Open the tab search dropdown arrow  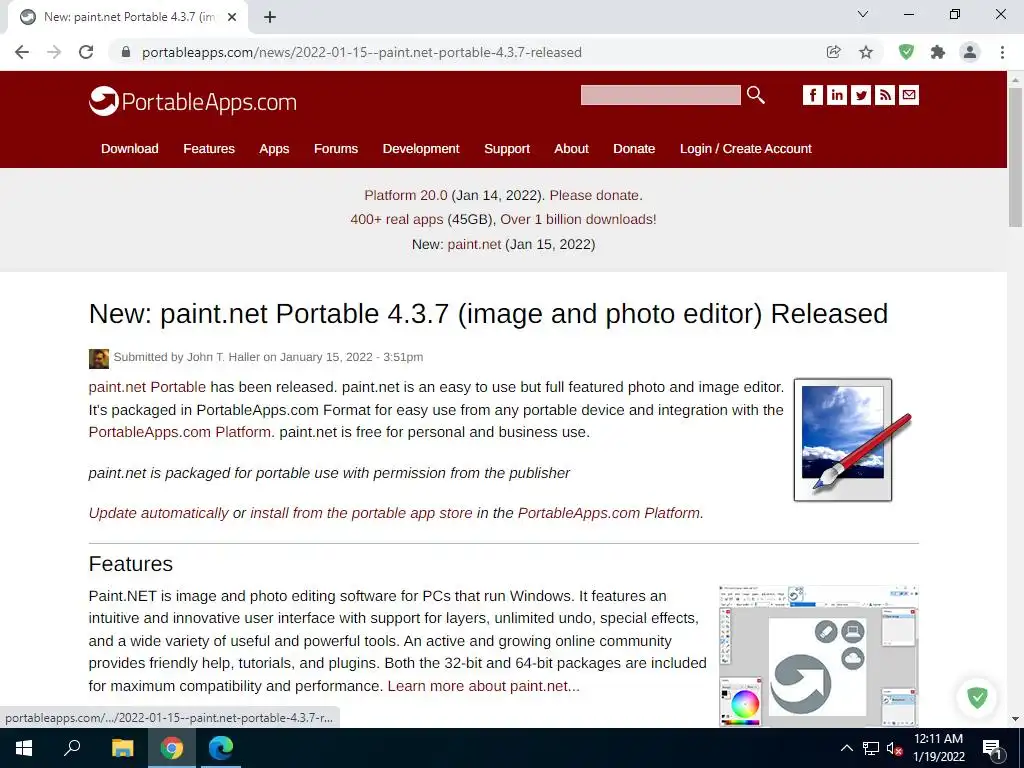coord(863,14)
